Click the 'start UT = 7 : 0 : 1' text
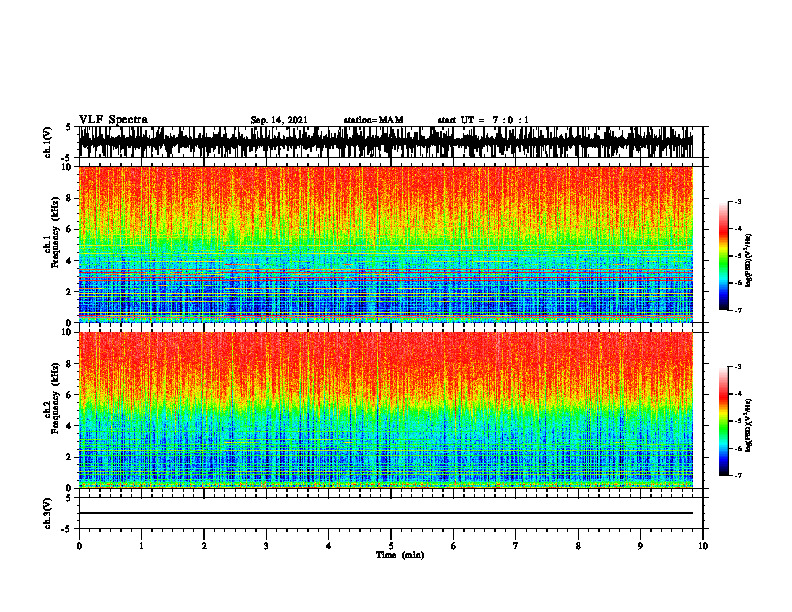The image size is (792, 612). (x=483, y=120)
